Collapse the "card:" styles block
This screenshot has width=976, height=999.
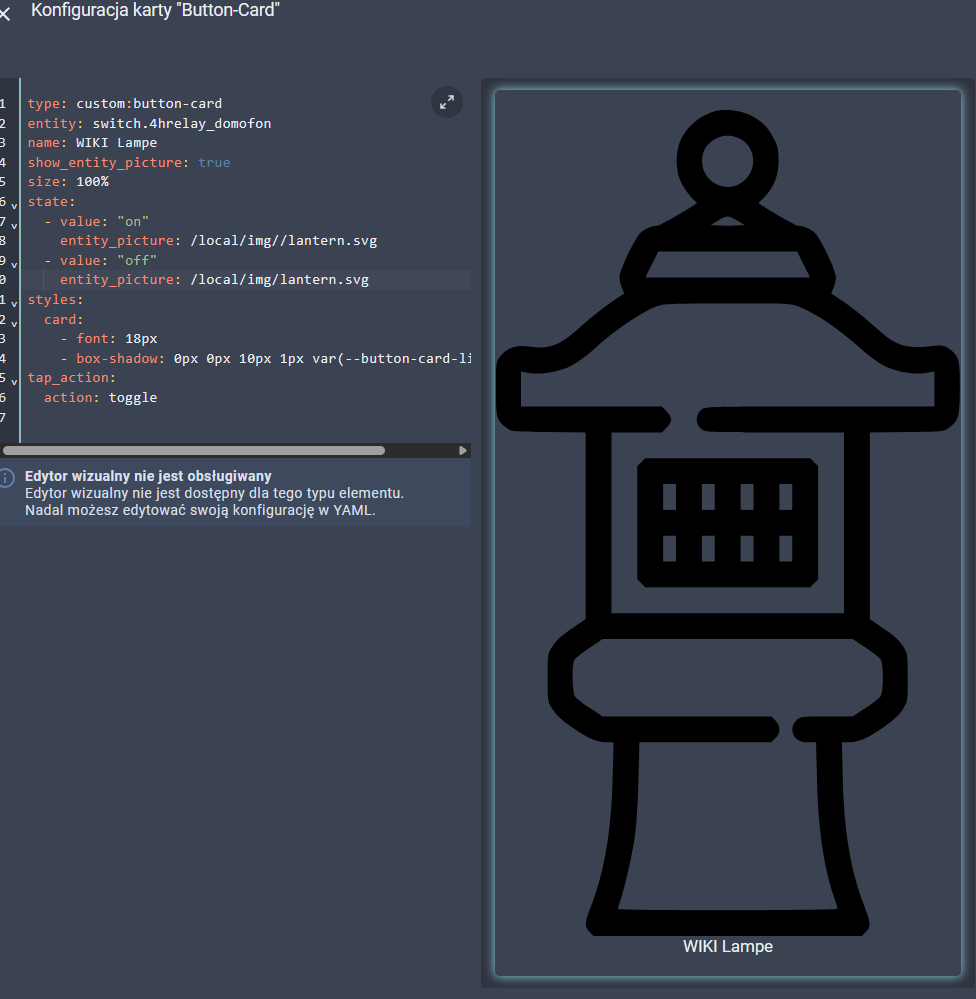coord(14,322)
